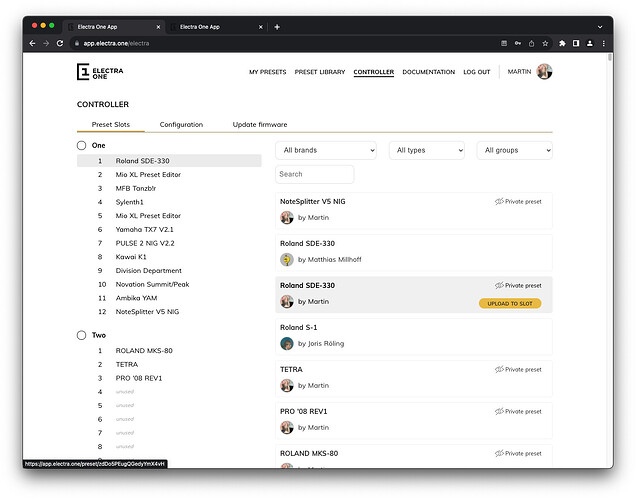Click the MARTIN username link
Image resolution: width=637 pixels, height=500 pixels.
(519, 71)
